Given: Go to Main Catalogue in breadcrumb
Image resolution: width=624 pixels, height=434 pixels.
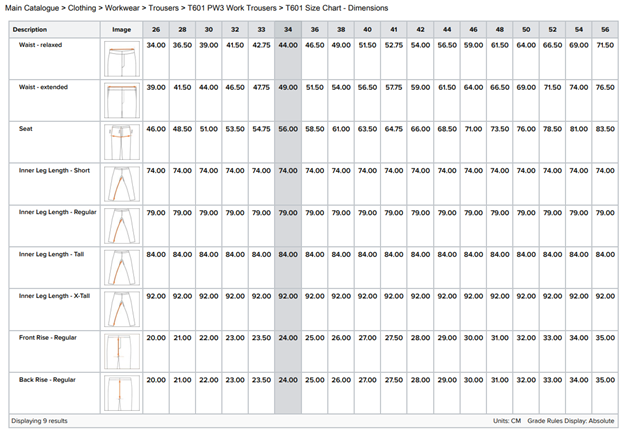Looking at the screenshot, I should [38, 8].
